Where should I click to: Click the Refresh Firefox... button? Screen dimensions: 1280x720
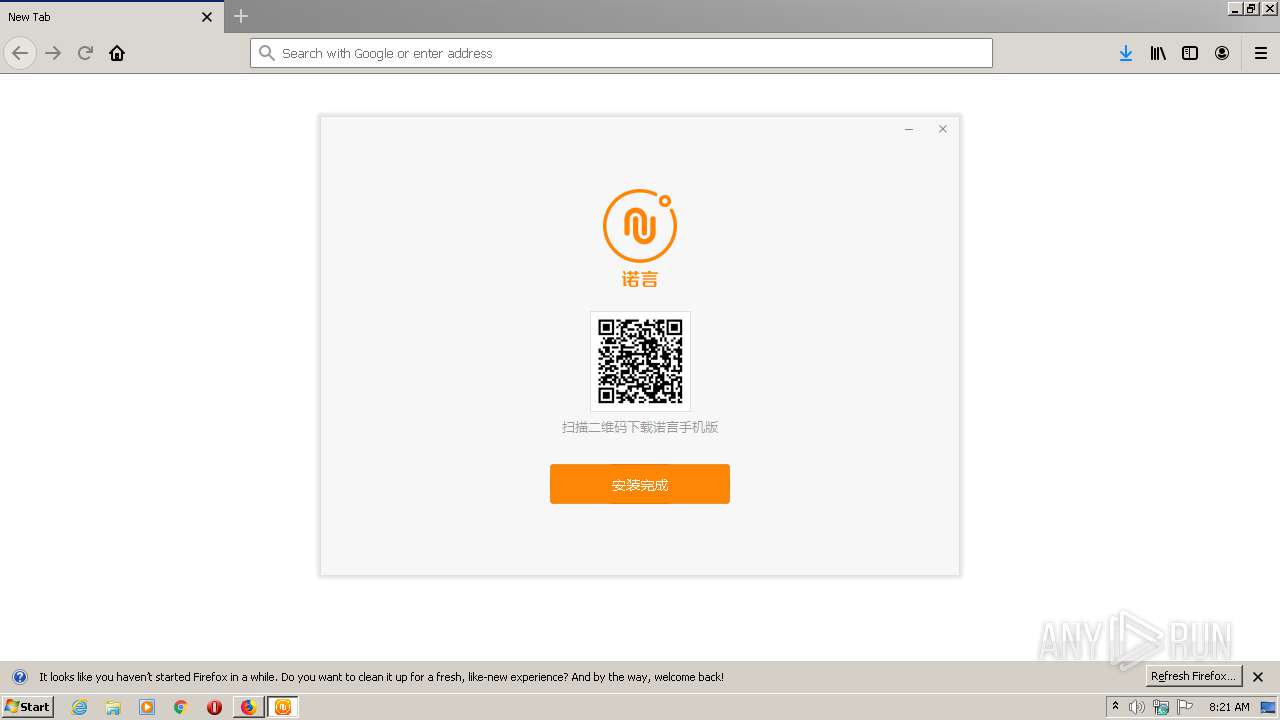tap(1193, 676)
